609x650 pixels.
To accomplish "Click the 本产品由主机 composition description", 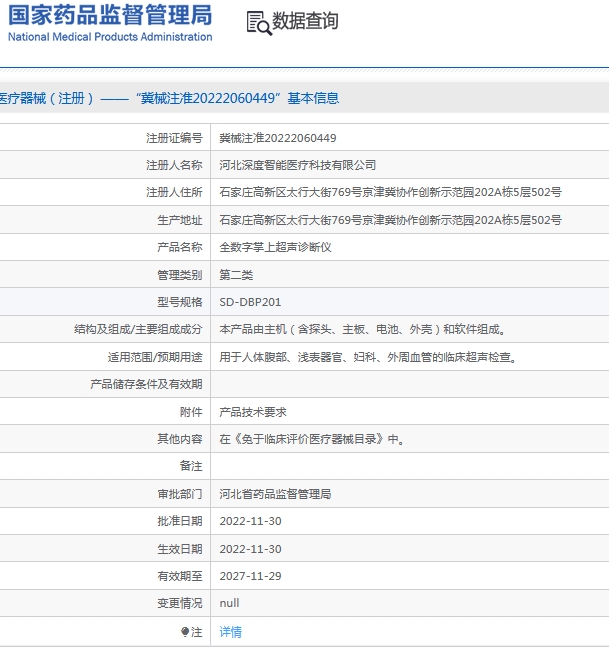I will pos(363,330).
